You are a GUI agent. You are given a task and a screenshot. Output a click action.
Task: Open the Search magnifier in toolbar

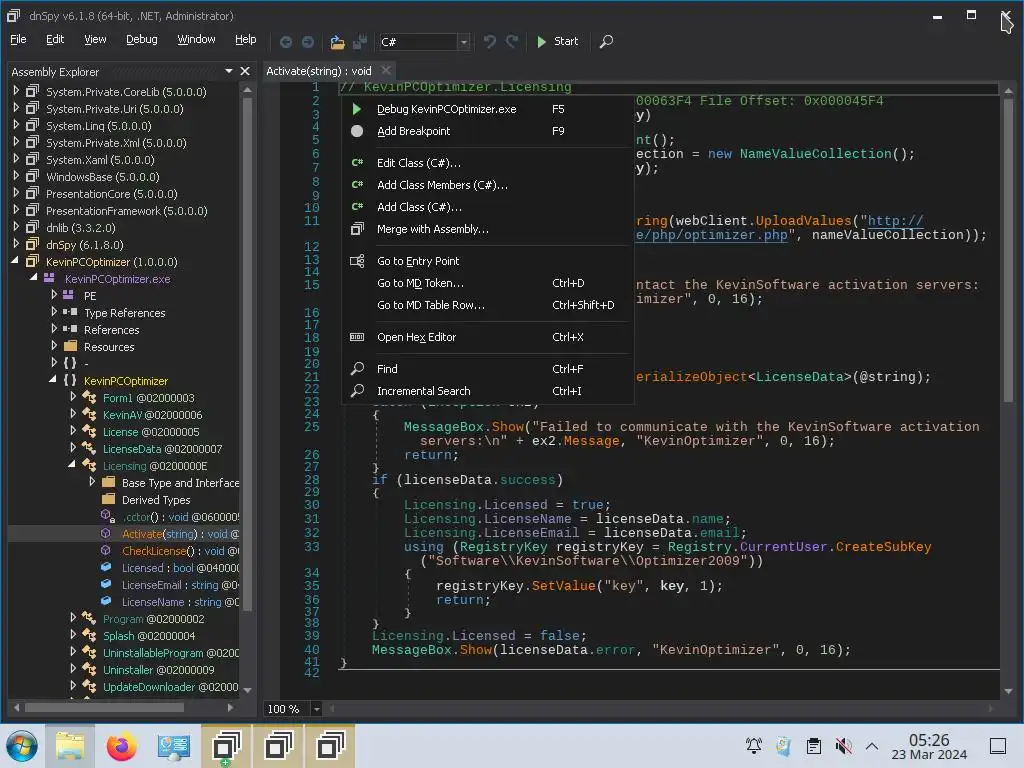click(606, 42)
